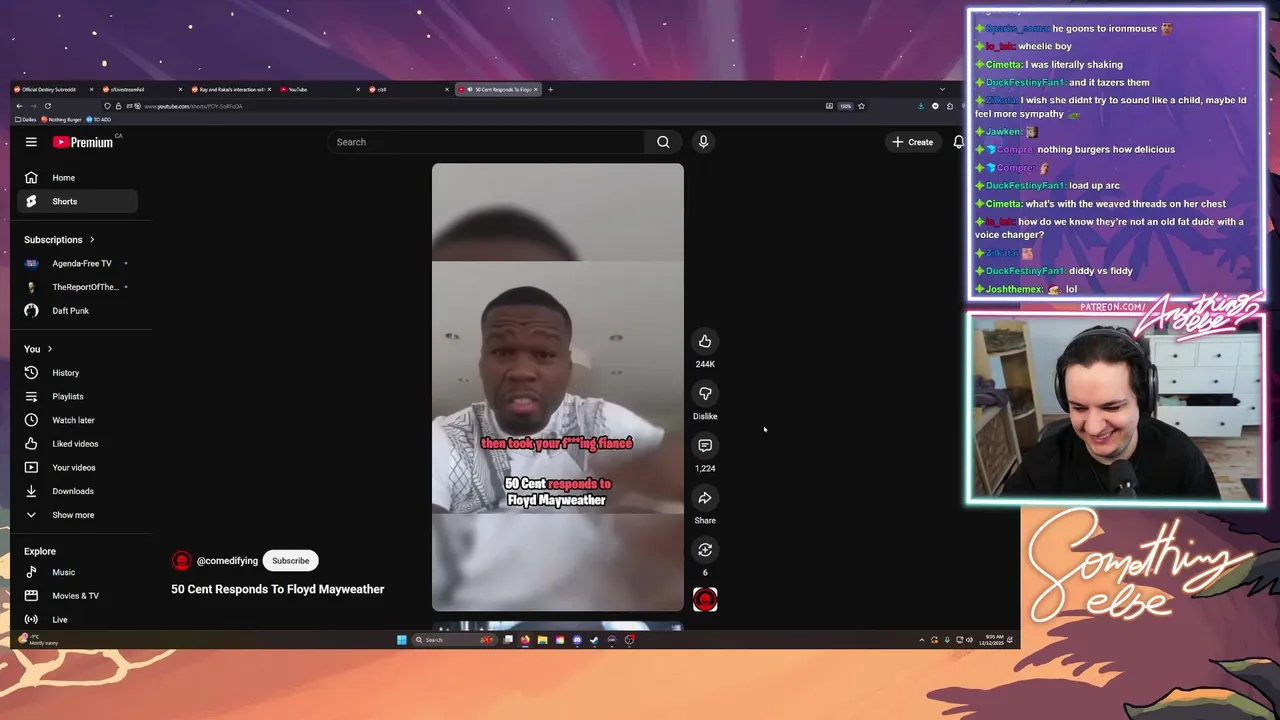Dislike the current short
Screen dimensions: 1280x720
click(705, 393)
